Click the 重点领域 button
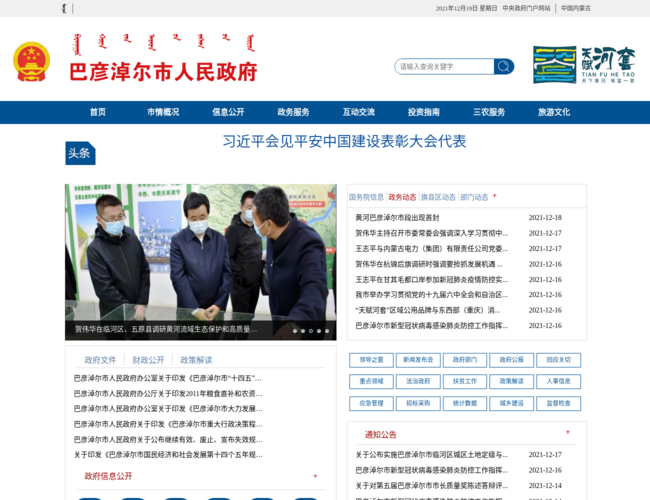650x500 pixels. coord(371,381)
